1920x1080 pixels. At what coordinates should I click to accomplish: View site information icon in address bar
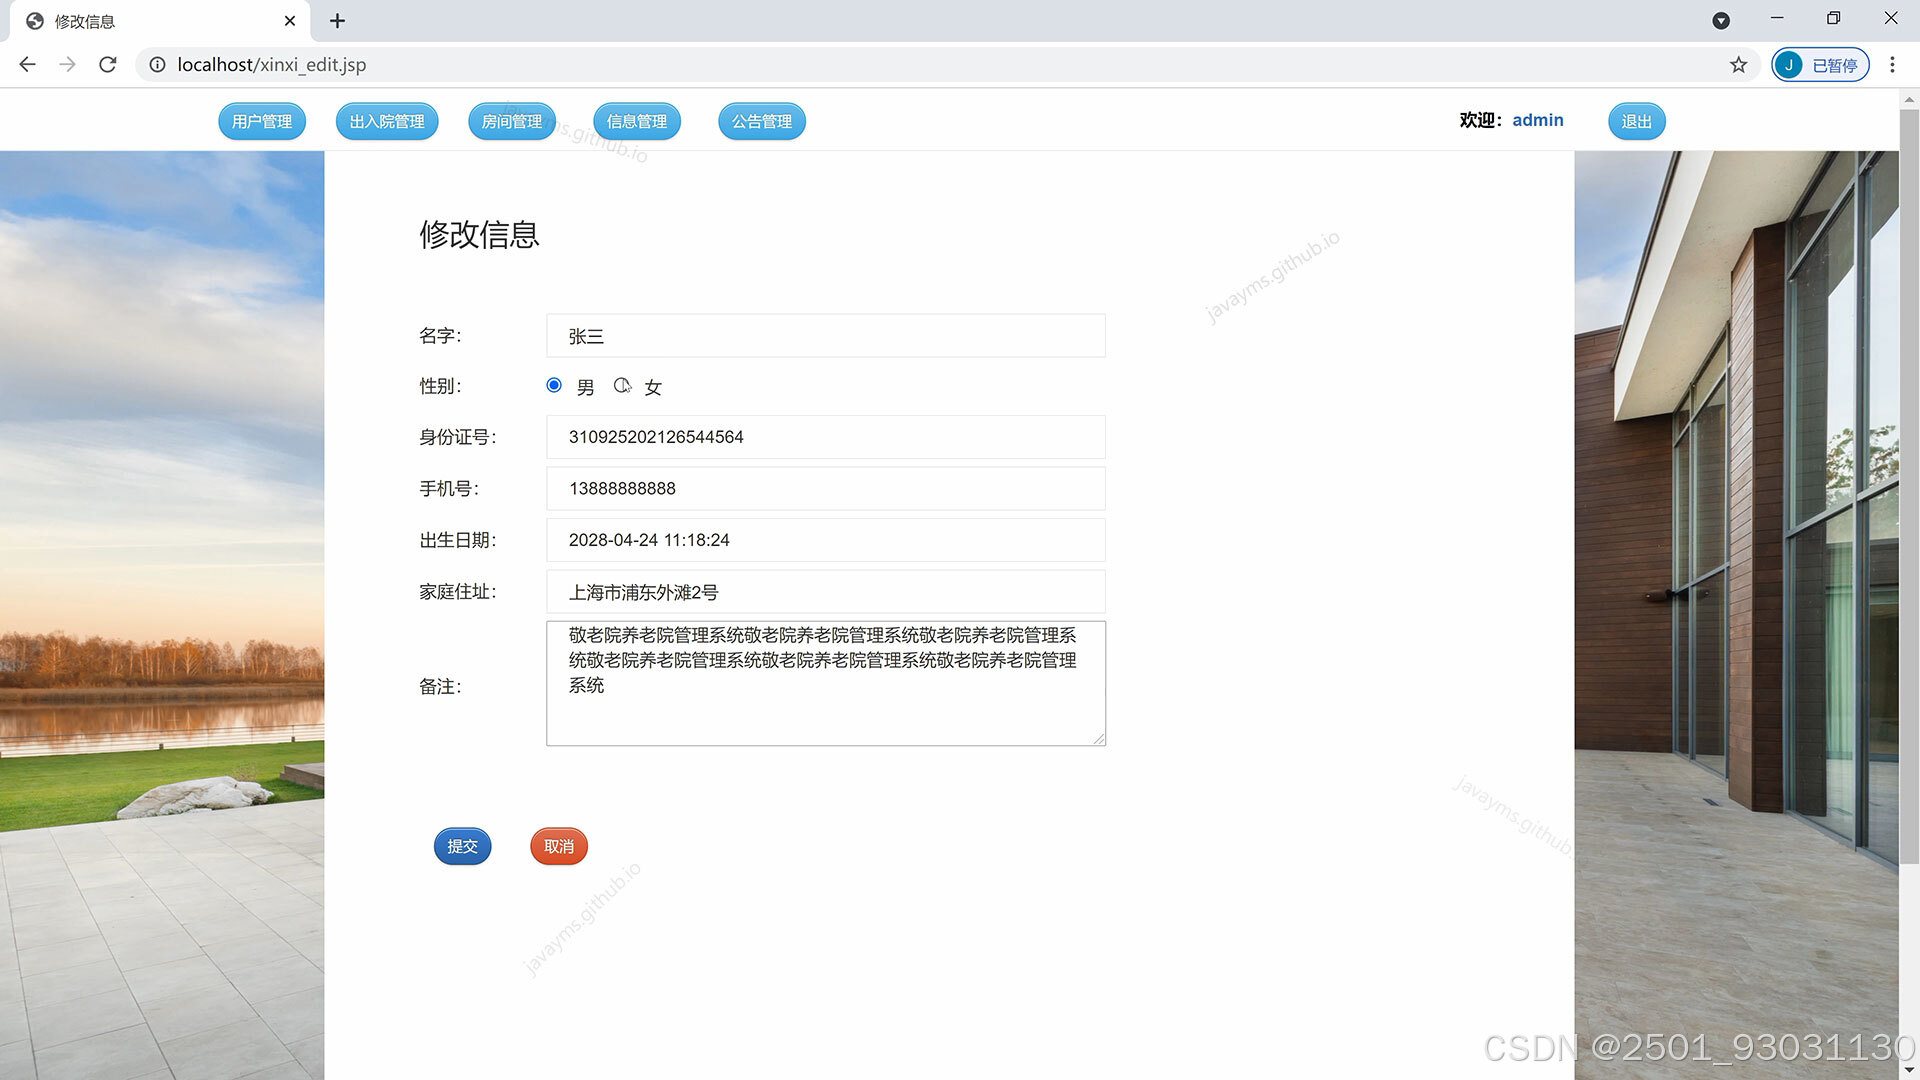click(x=157, y=64)
